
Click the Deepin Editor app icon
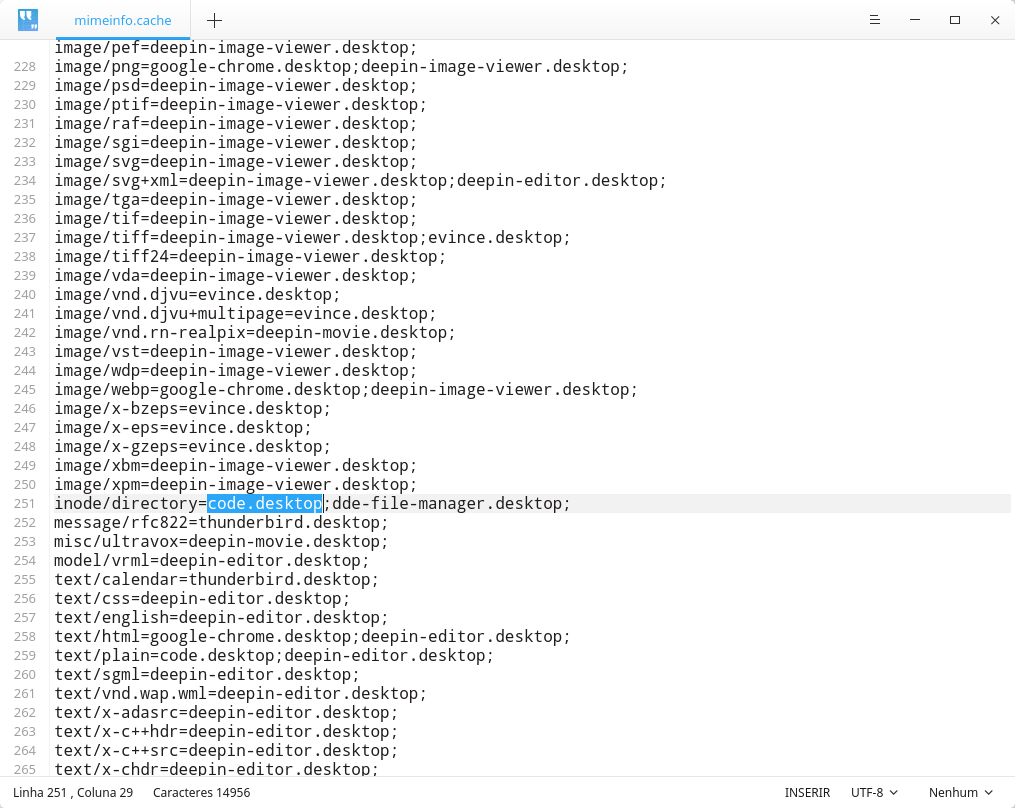[x=28, y=20]
